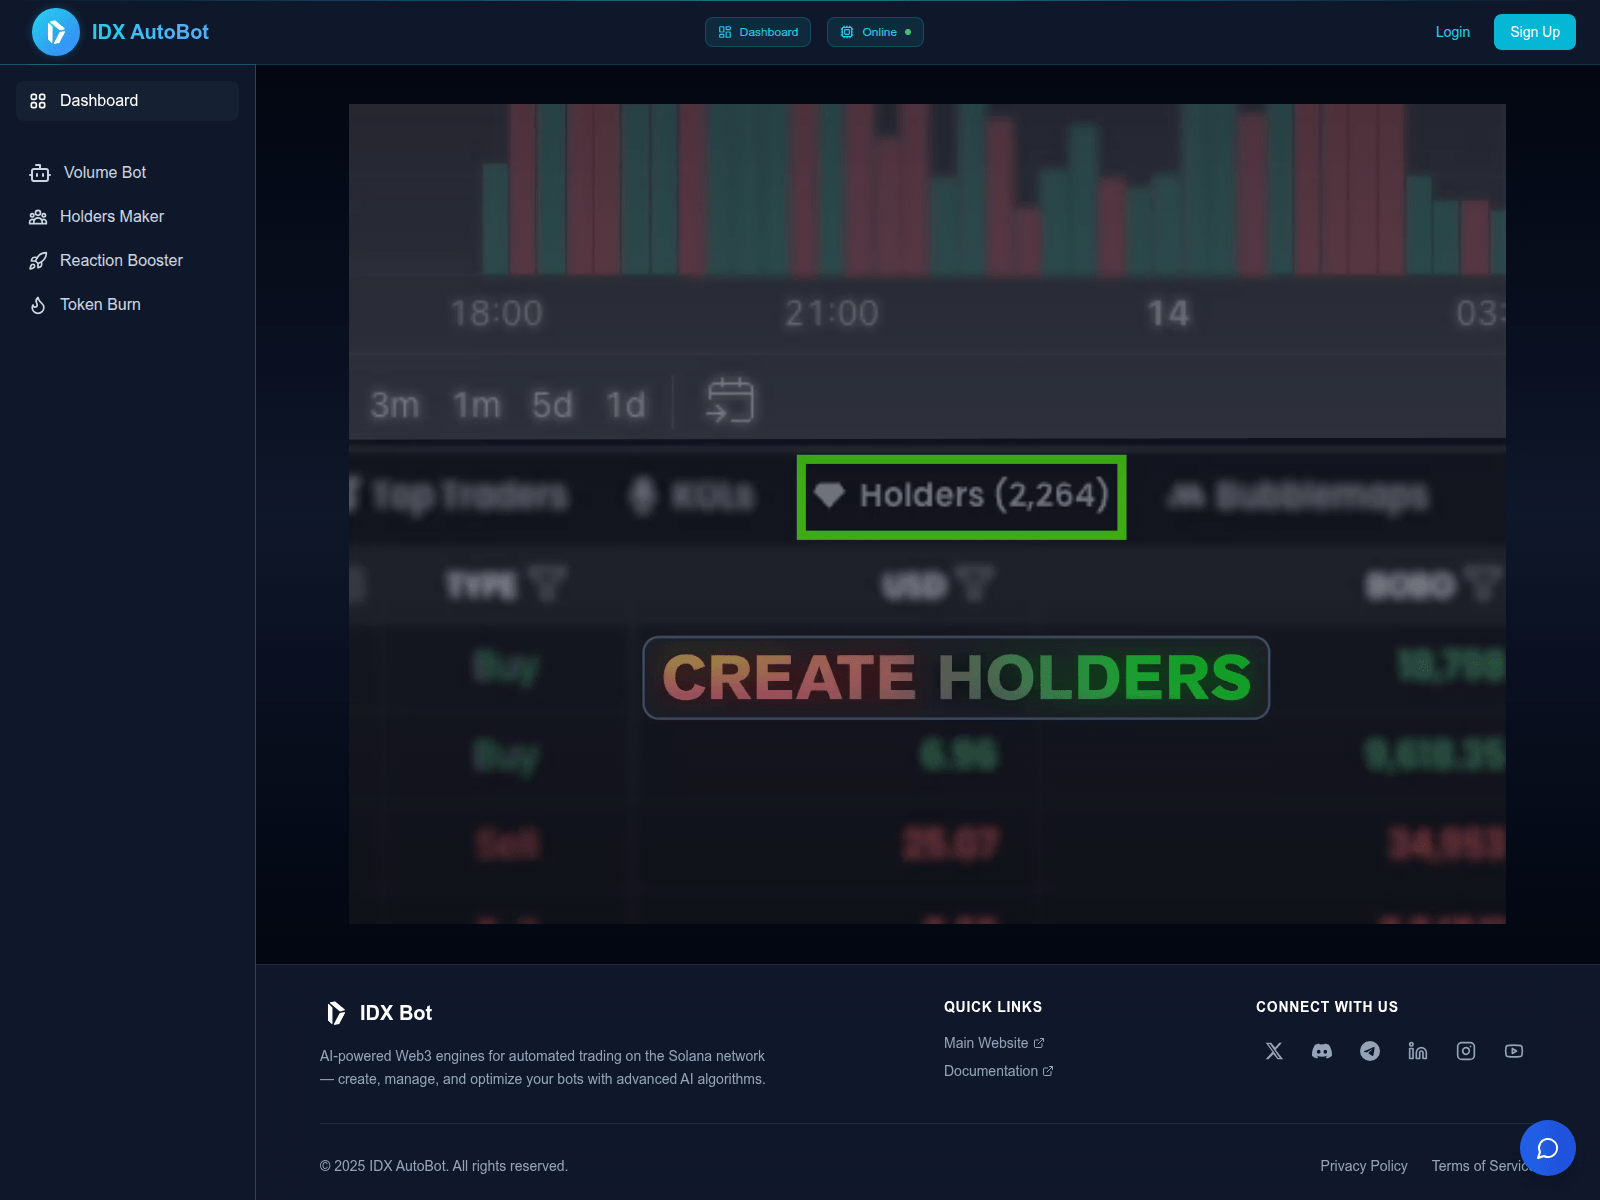Click the copyright text "© 2025 IDX AutoBot. All rights reserved."
1600x1200 pixels.
point(444,1166)
